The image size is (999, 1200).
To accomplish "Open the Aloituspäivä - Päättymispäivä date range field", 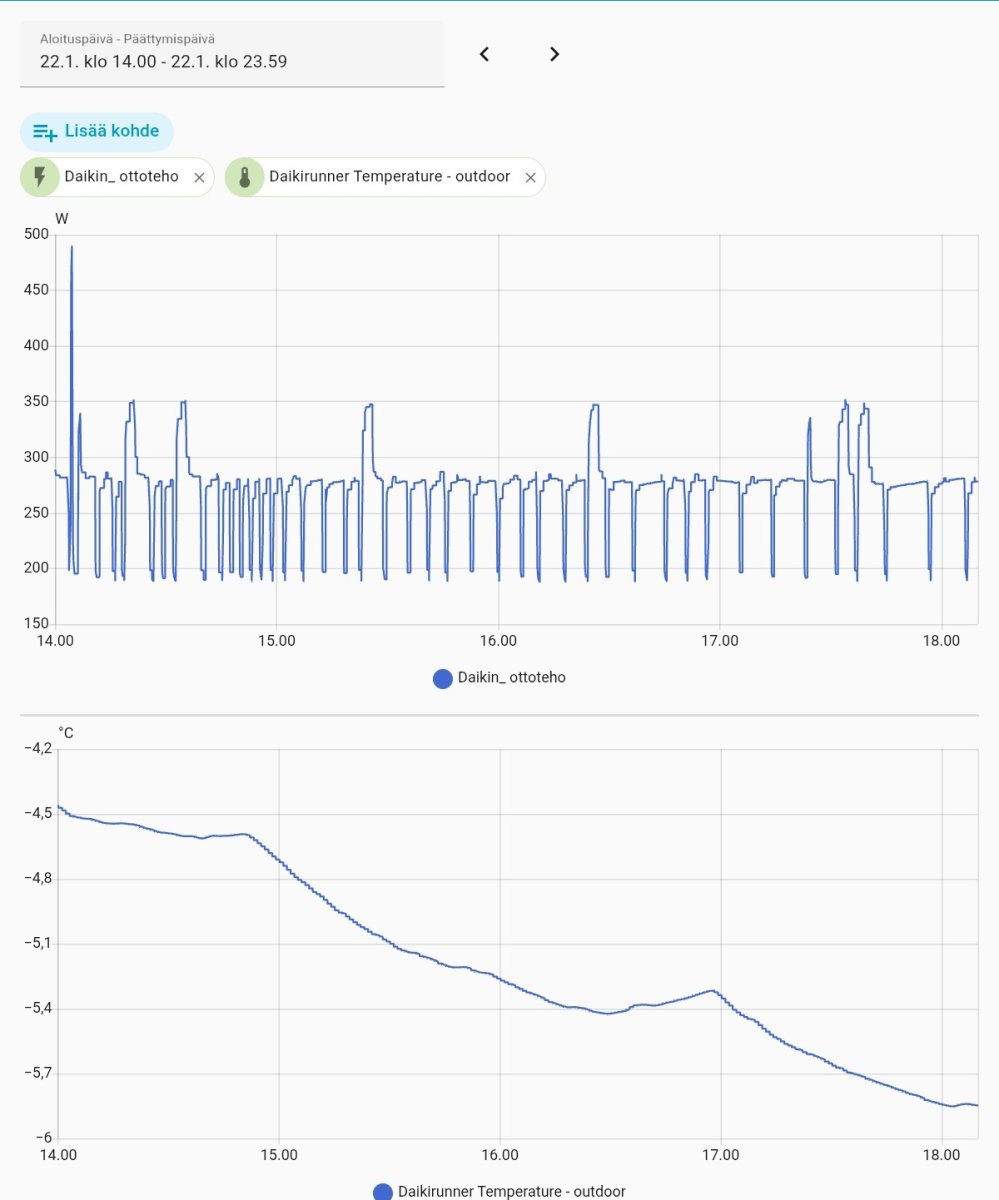I will pyautogui.click(x=231, y=54).
